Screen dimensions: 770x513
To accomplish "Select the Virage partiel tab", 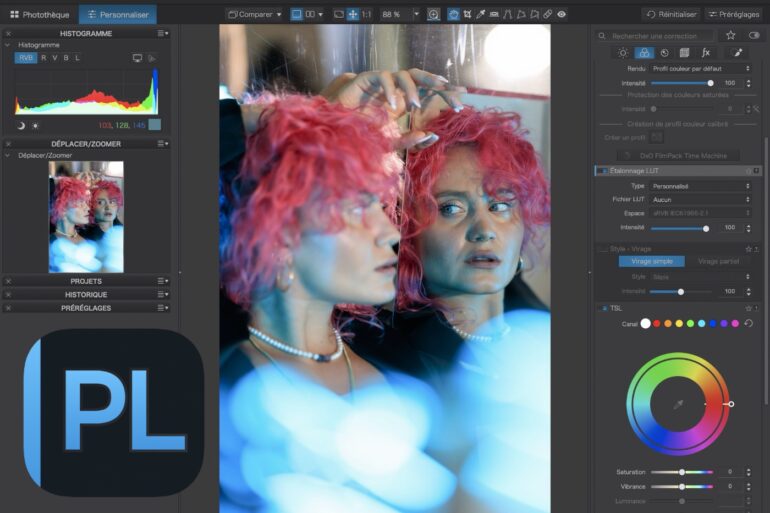I will [719, 261].
